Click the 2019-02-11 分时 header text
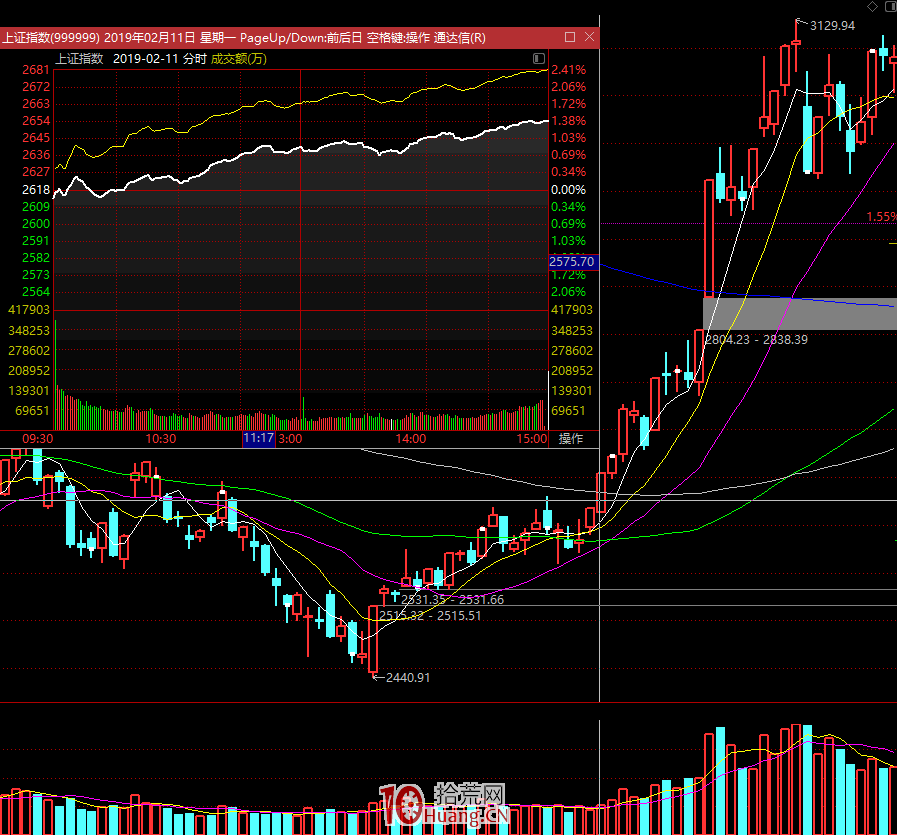897x835 pixels. pyautogui.click(x=160, y=59)
